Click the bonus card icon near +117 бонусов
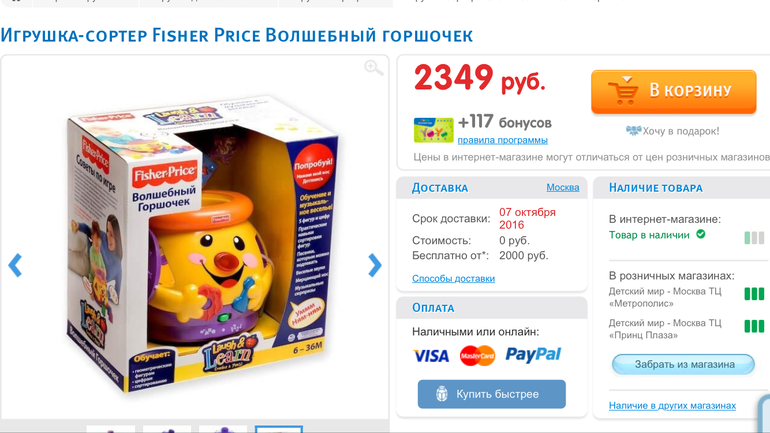770x433 pixels. (x=434, y=130)
